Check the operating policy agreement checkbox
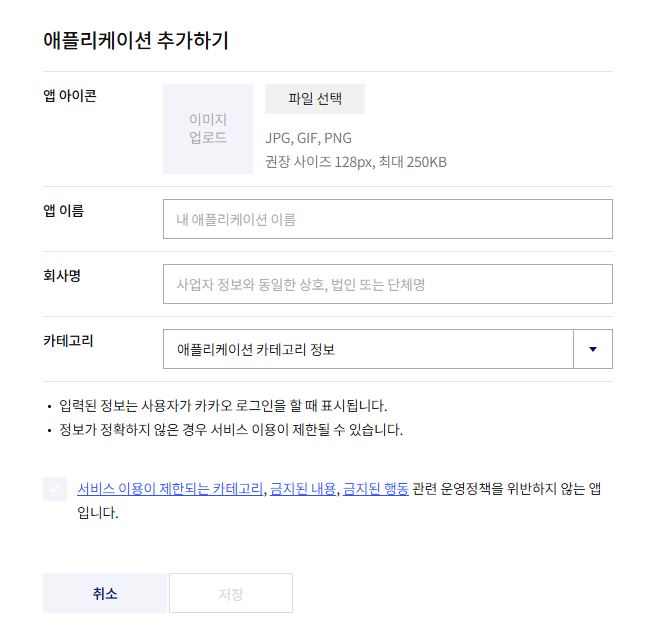This screenshot has height=629, width=654. (55, 489)
